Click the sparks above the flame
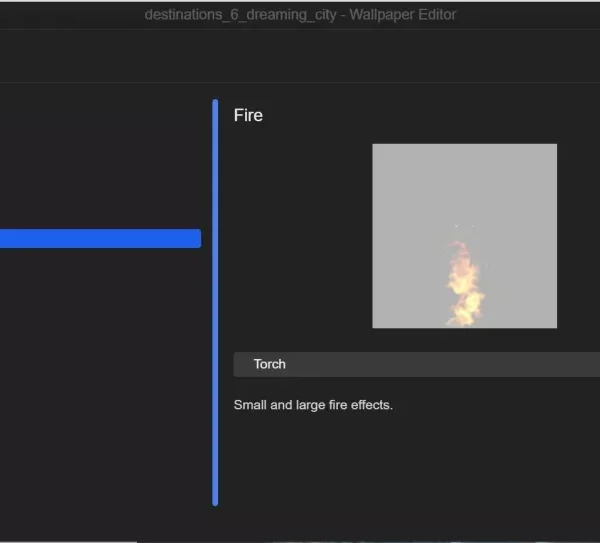This screenshot has height=543, width=600. click(464, 227)
